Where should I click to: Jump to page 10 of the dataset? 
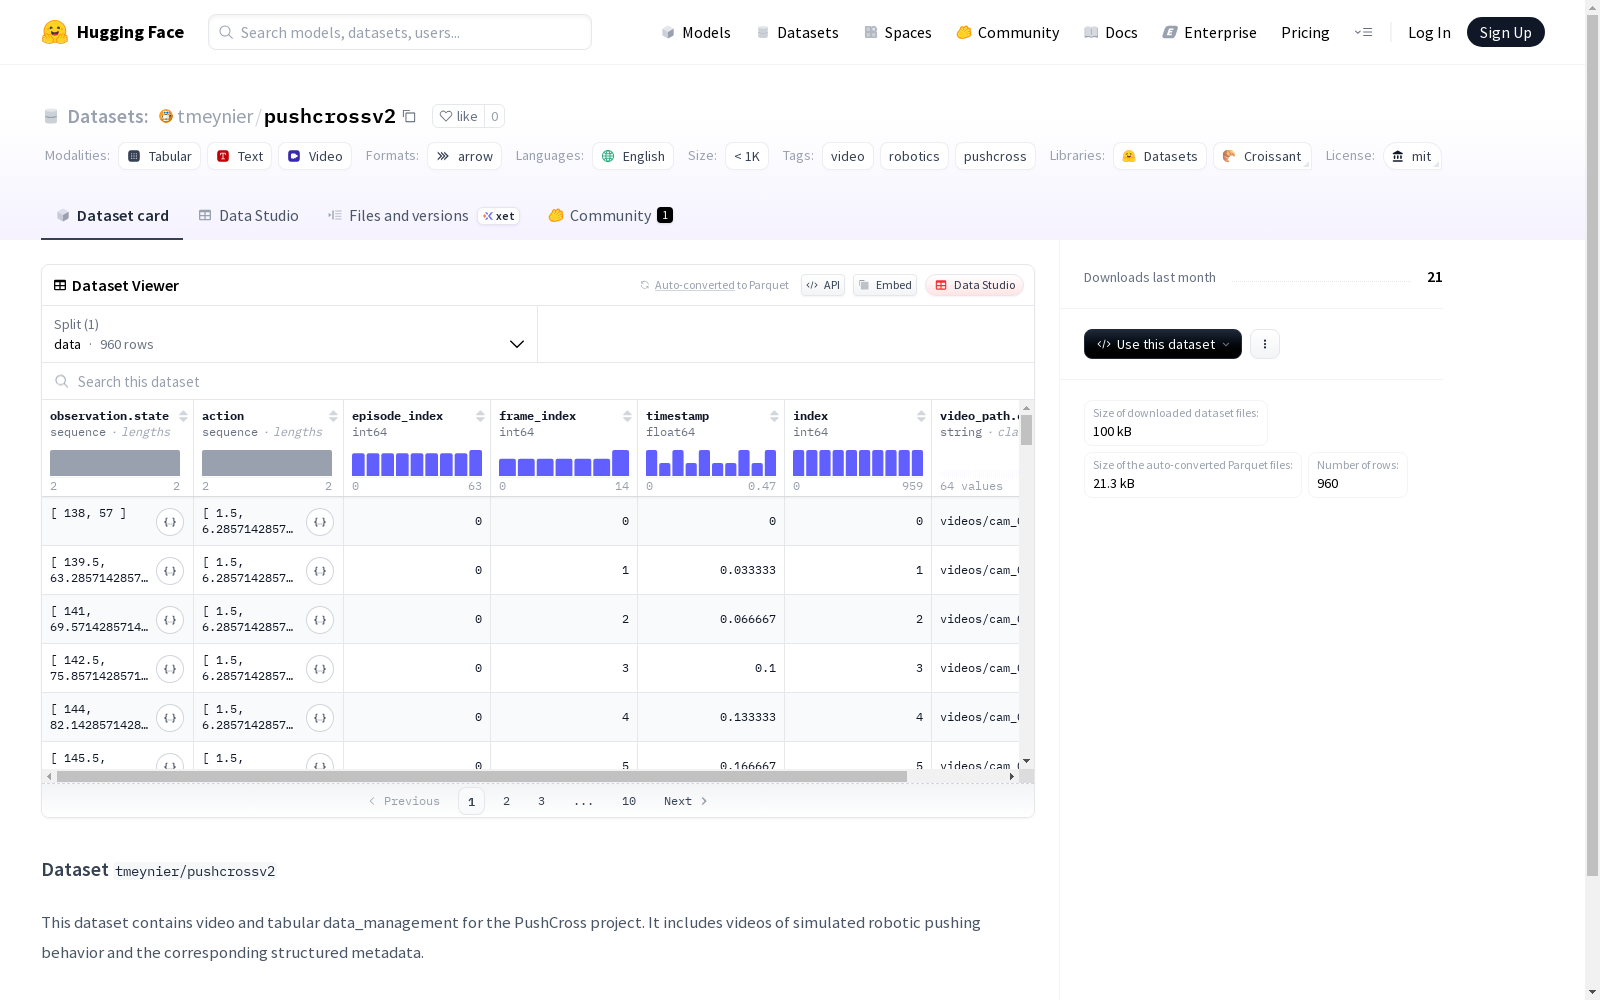coord(629,801)
